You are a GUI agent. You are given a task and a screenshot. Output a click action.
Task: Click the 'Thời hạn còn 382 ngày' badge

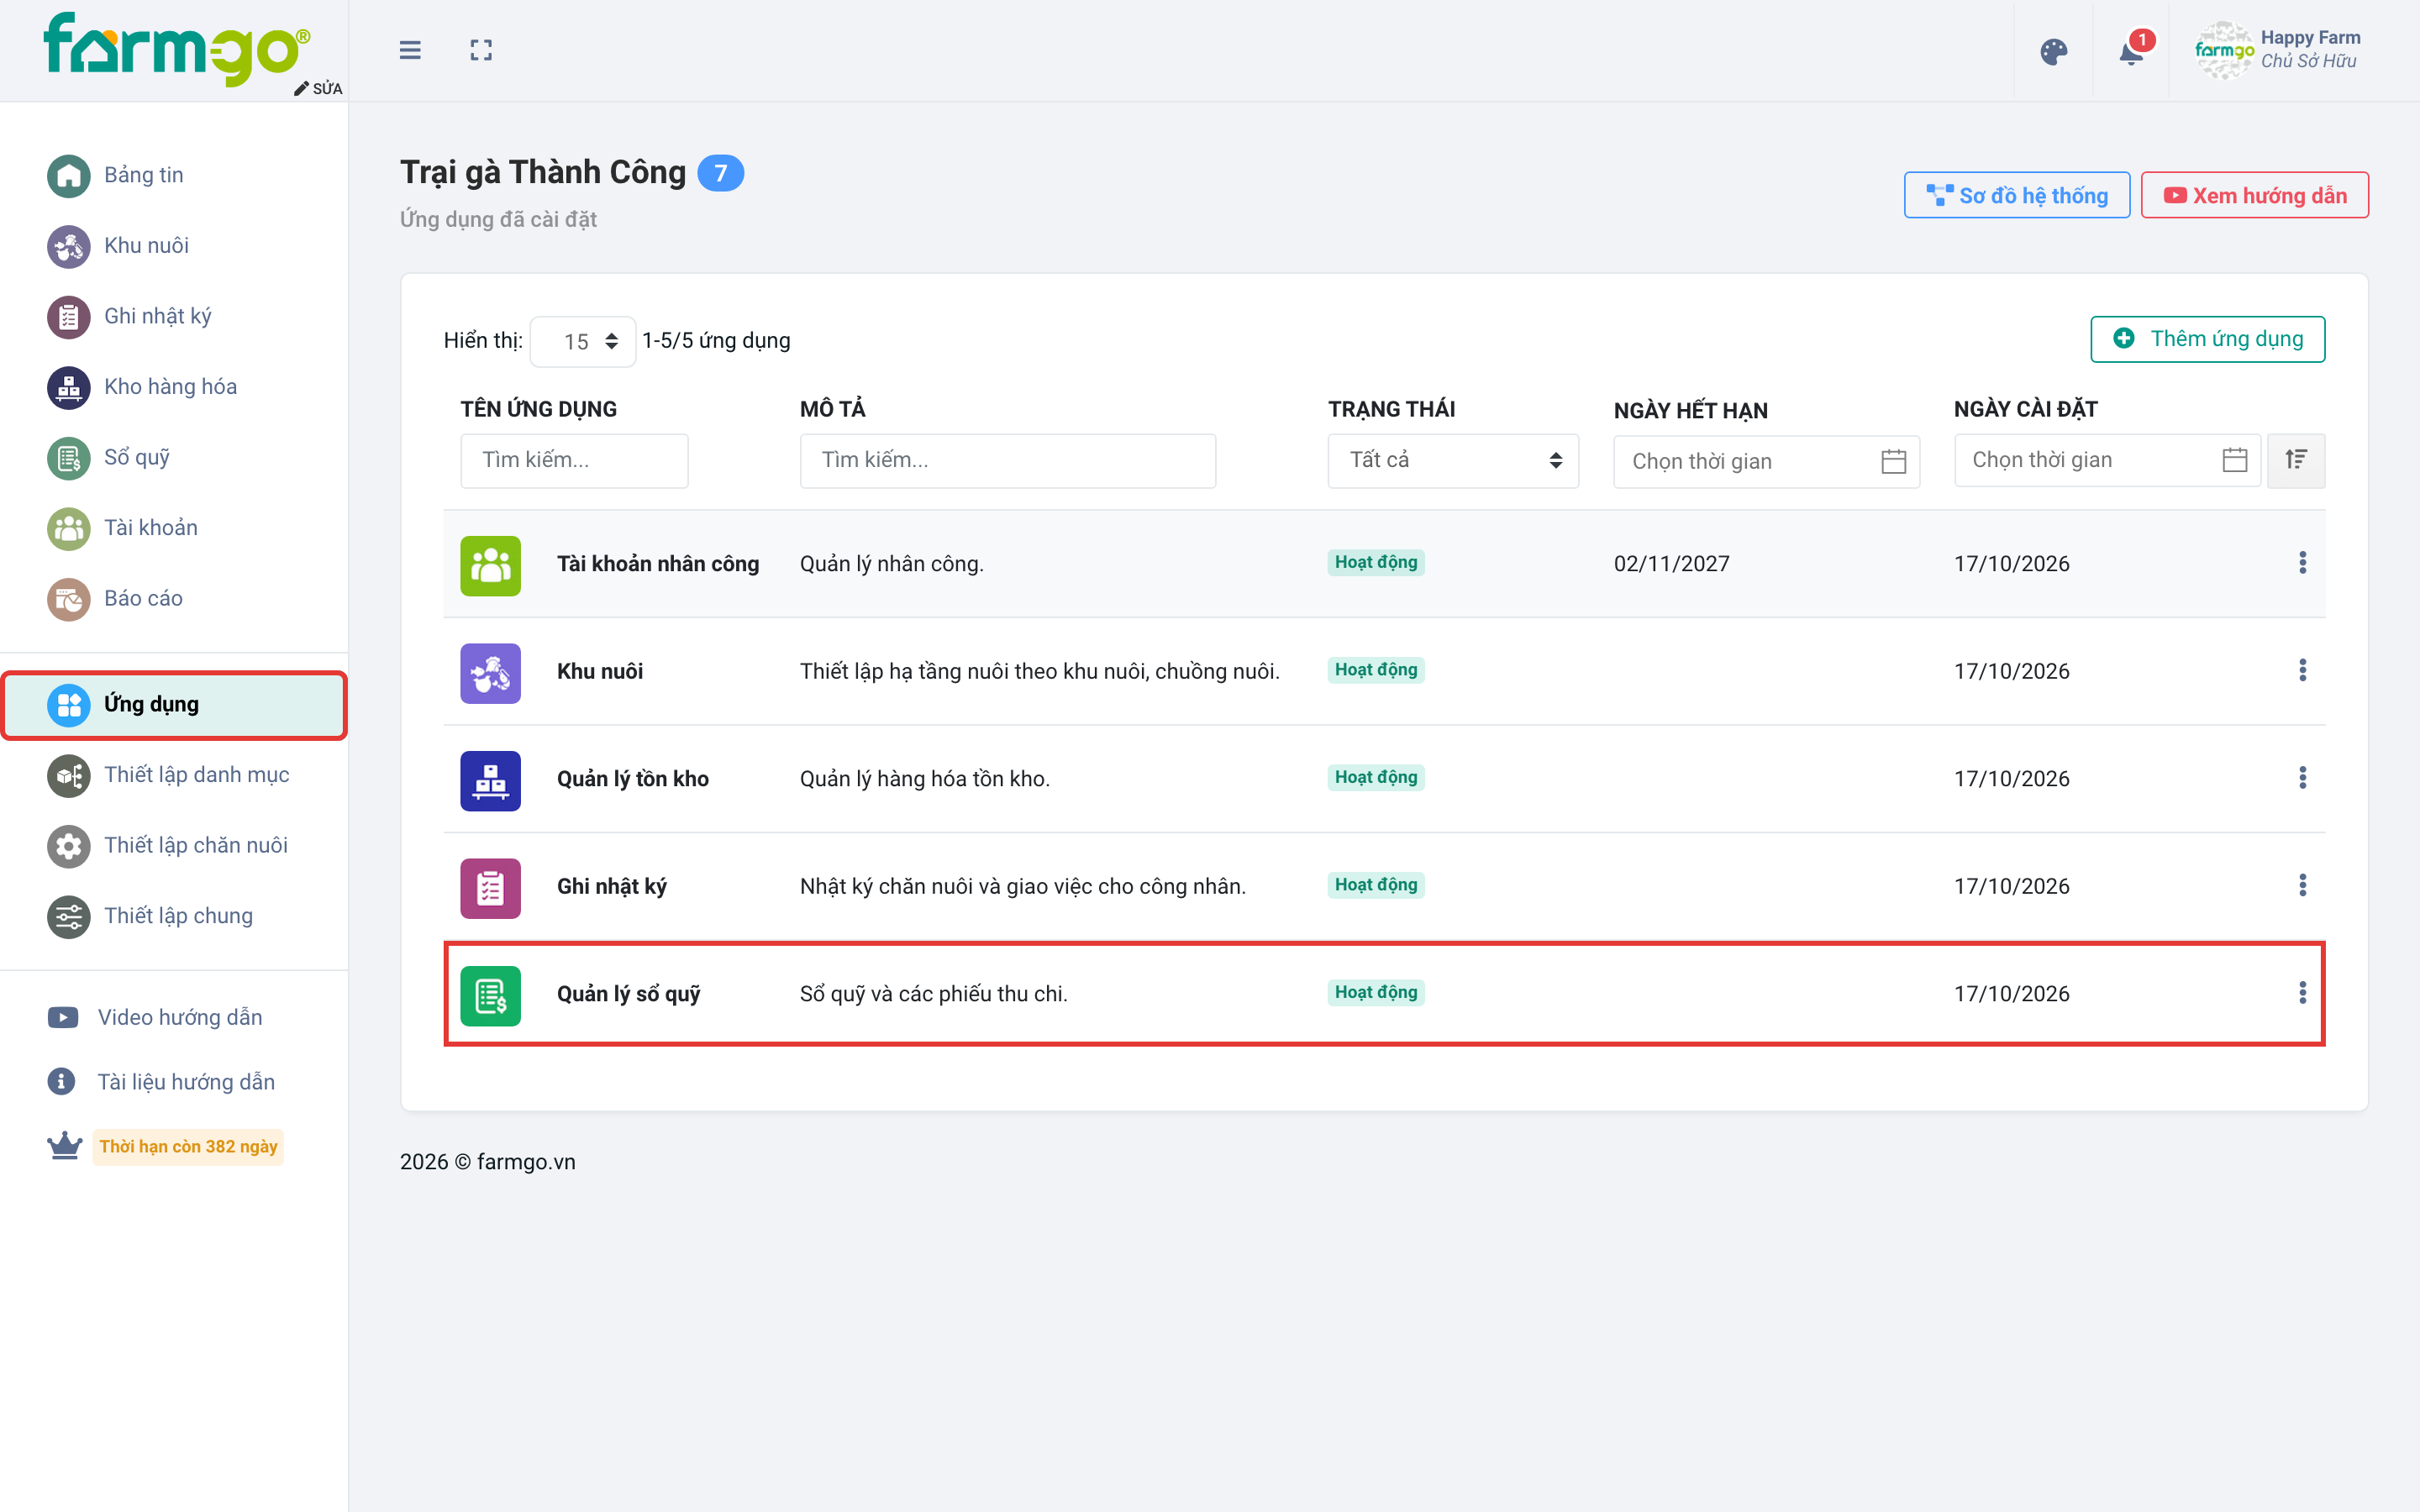pos(188,1147)
